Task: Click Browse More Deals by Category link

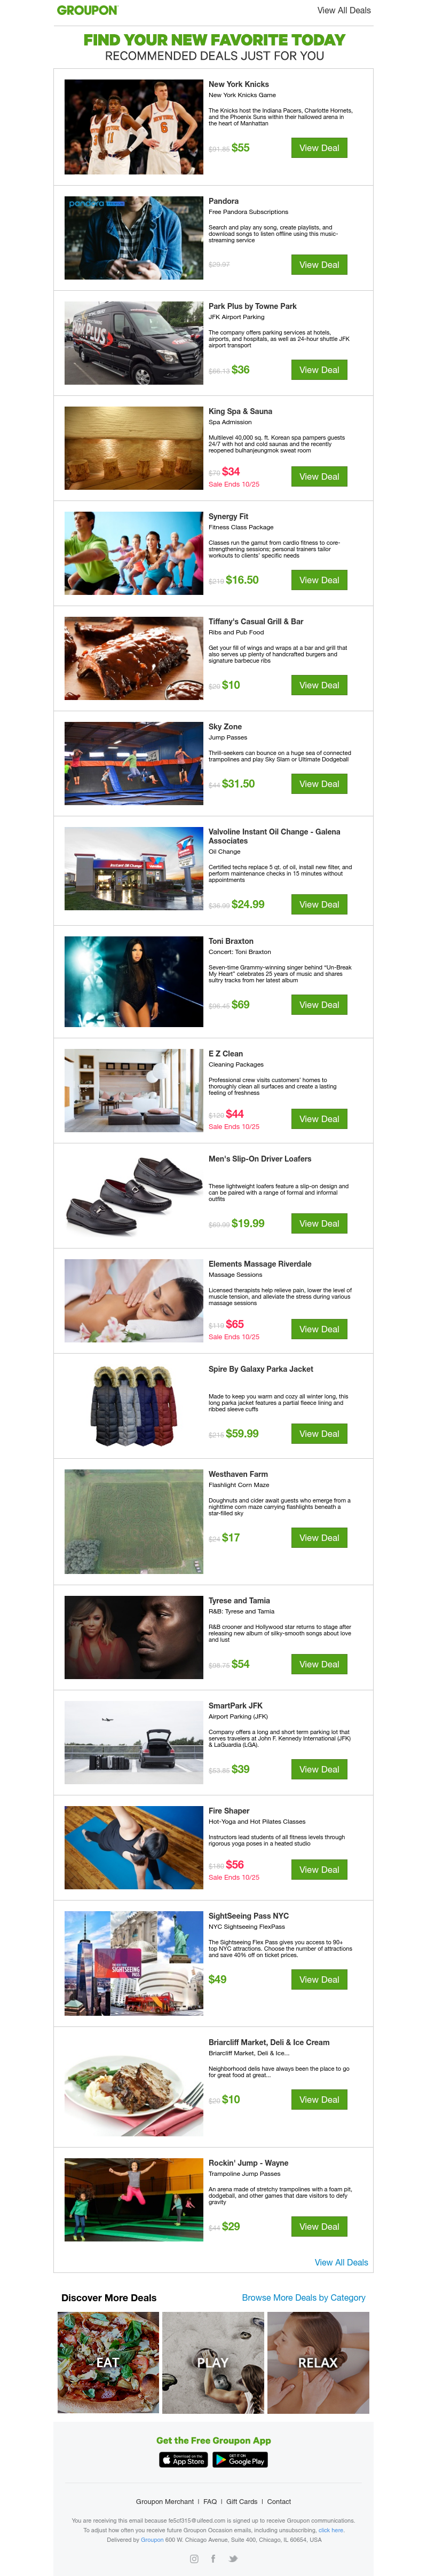Action: click(x=304, y=2297)
